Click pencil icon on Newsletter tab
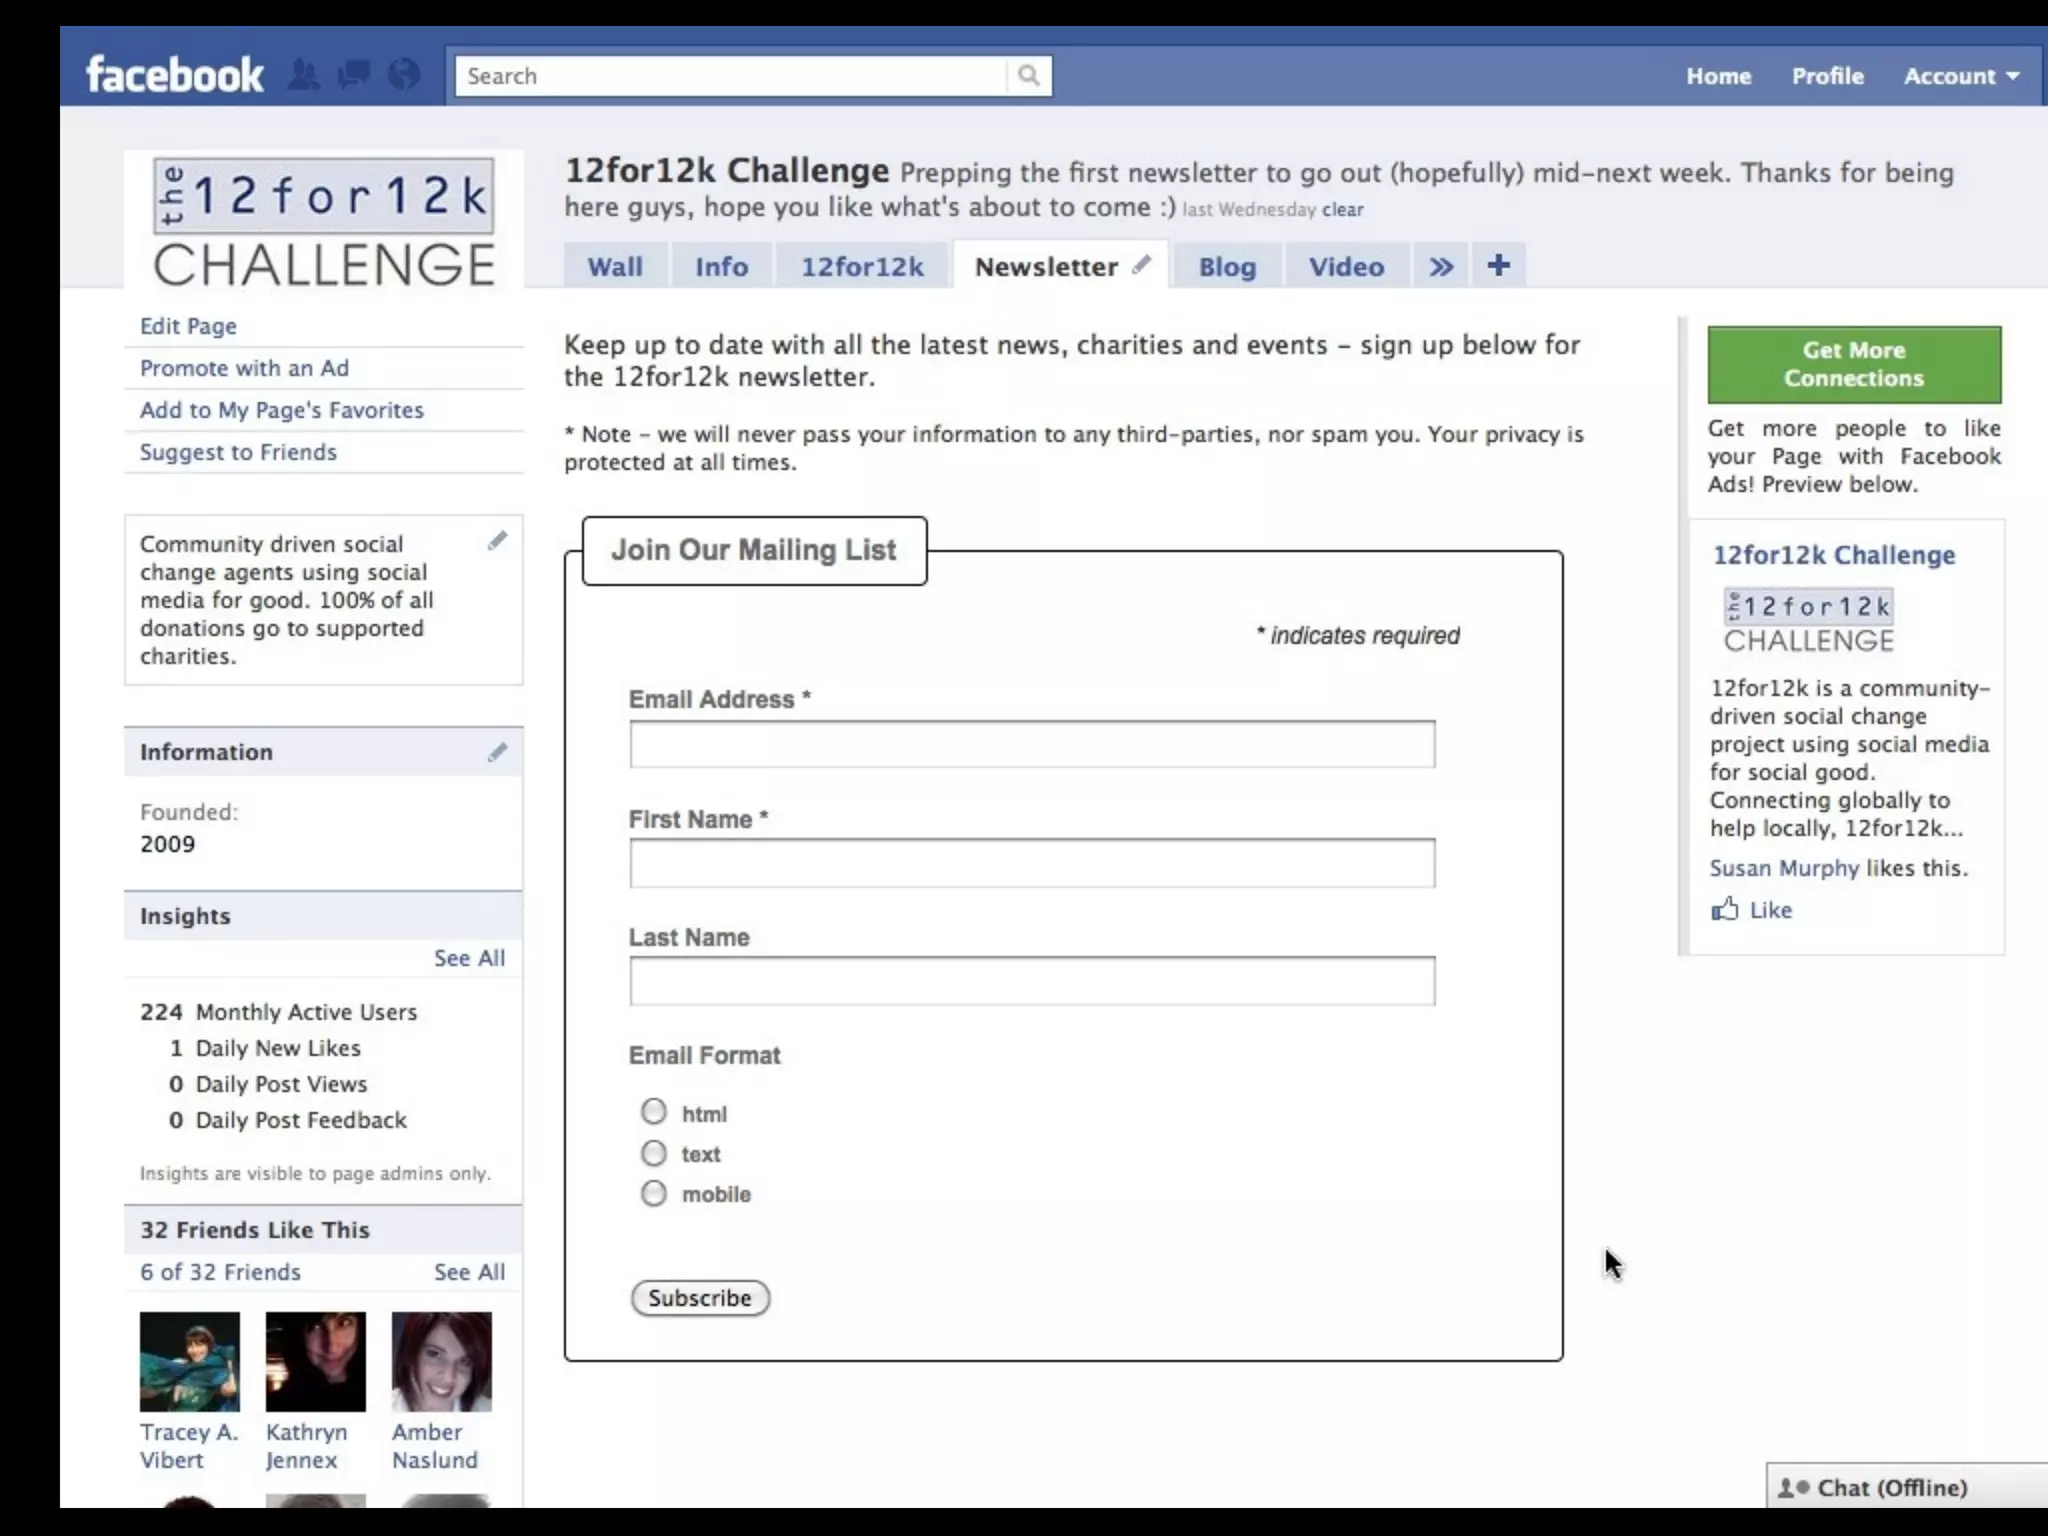Screen dimensions: 2048x1536 point(1141,265)
